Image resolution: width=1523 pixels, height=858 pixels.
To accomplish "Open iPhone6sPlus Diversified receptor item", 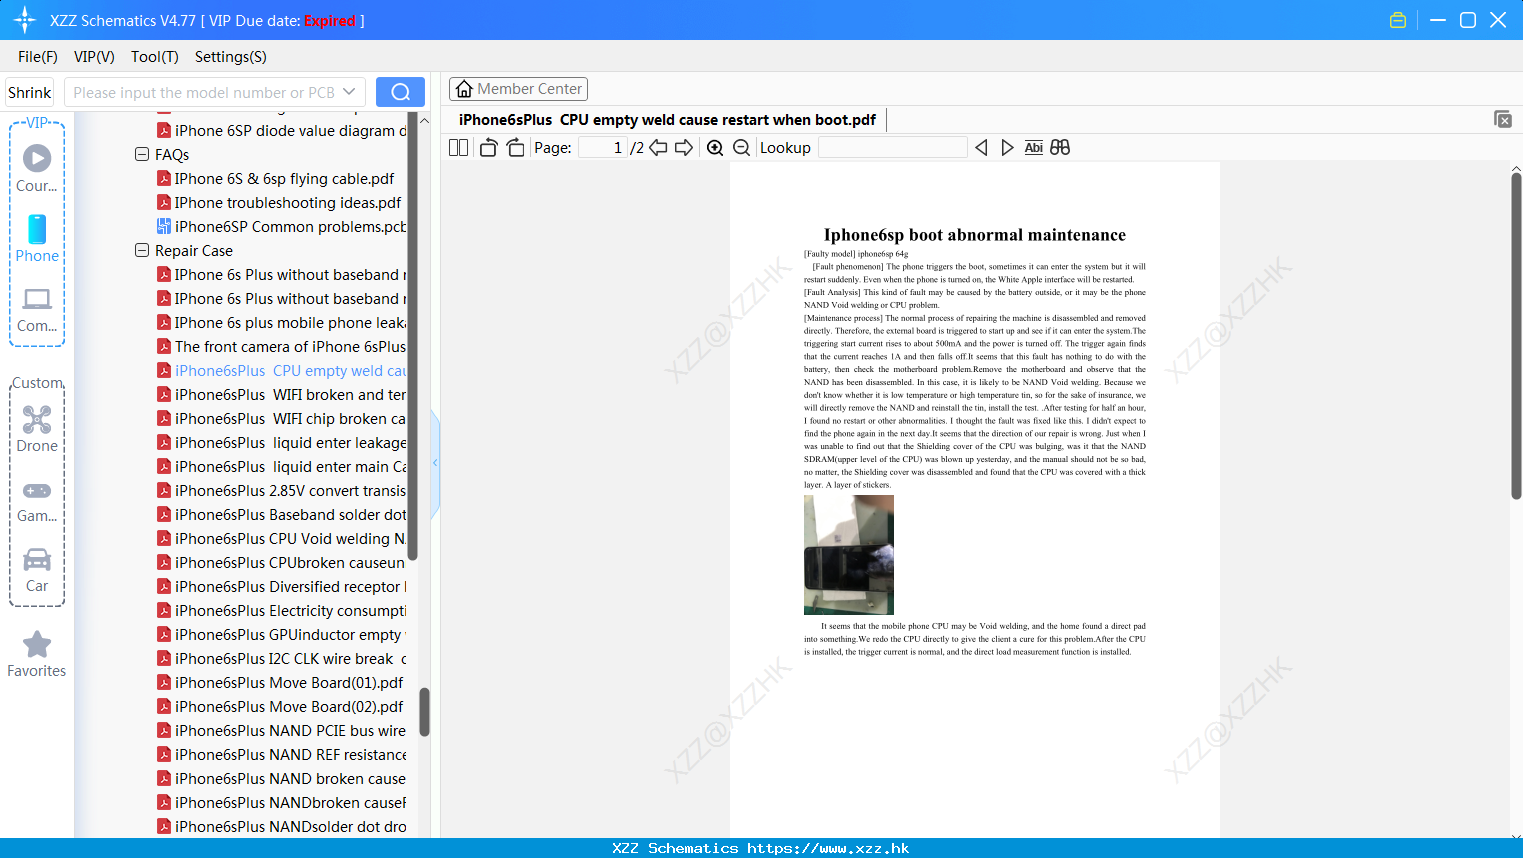I will pos(282,587).
